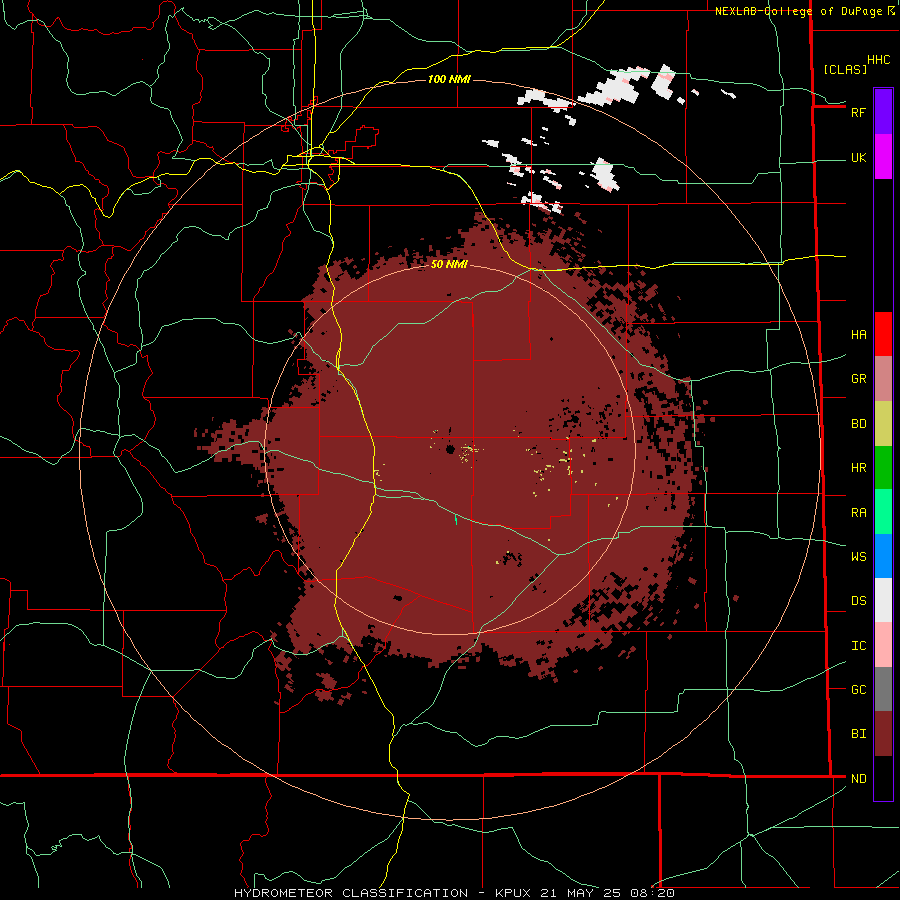Click the 100 NMI range ring label
The height and width of the screenshot is (900, 900).
point(449,79)
